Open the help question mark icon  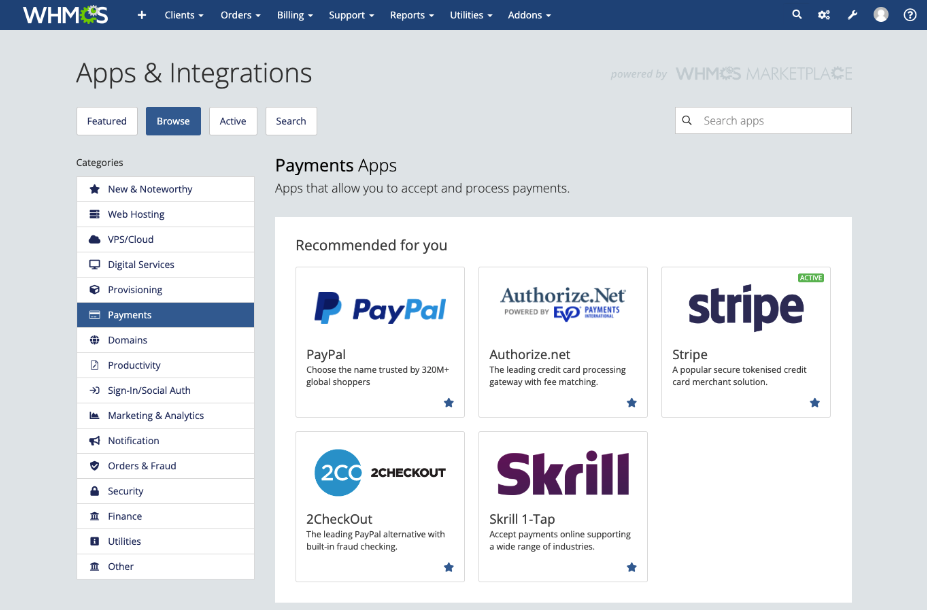pyautogui.click(x=910, y=15)
